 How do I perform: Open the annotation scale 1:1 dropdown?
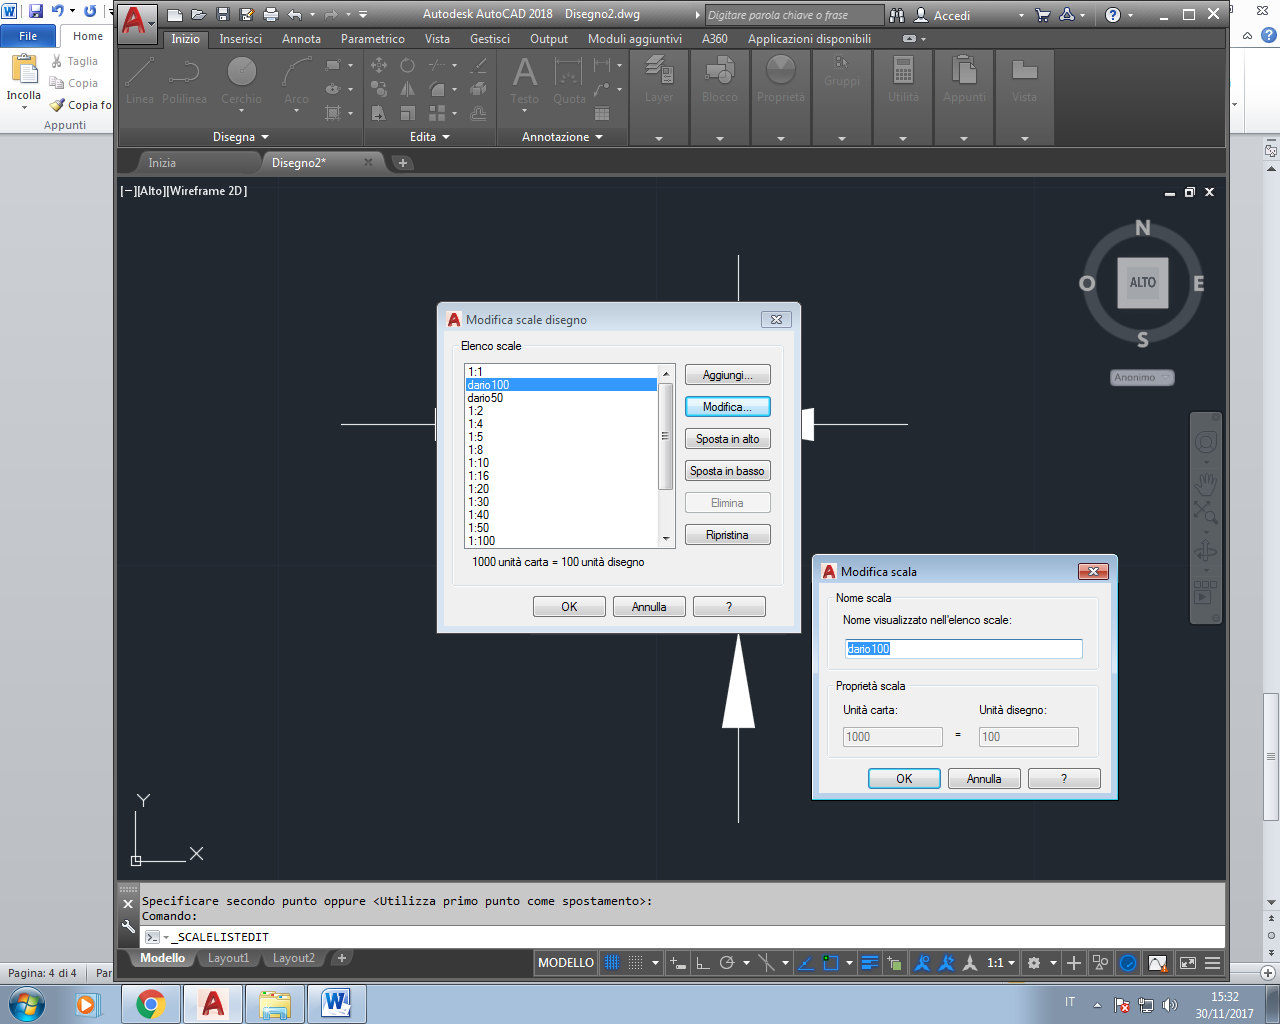click(x=1000, y=963)
